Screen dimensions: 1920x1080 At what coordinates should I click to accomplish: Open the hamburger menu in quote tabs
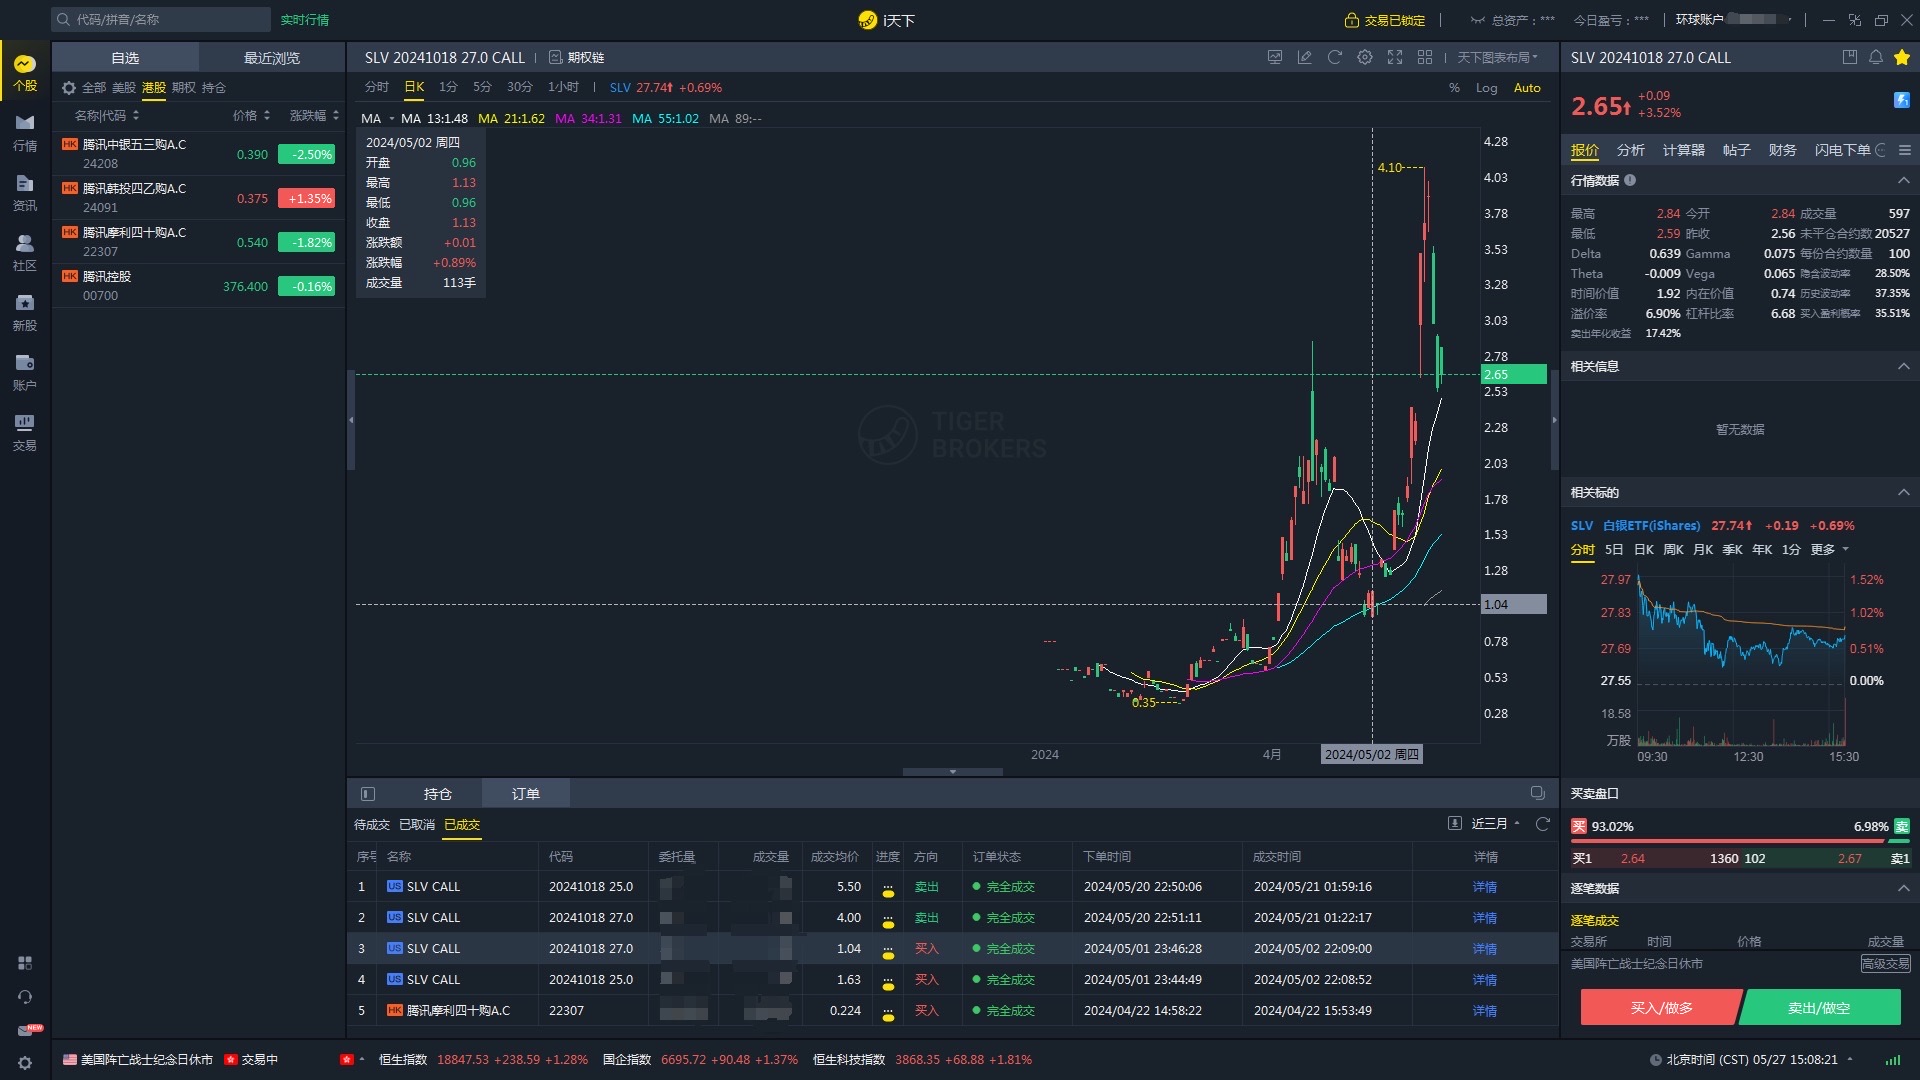[x=1905, y=150]
